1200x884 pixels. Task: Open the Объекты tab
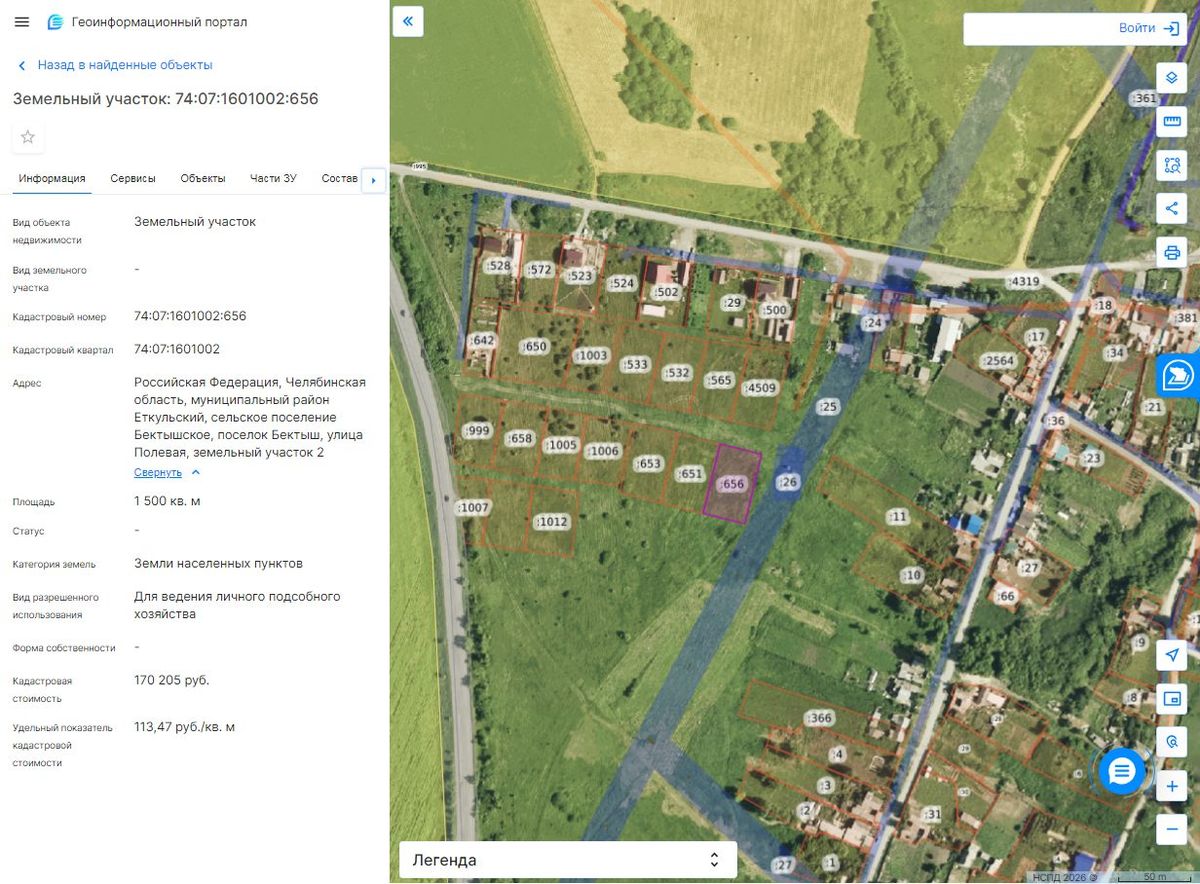[x=203, y=178]
